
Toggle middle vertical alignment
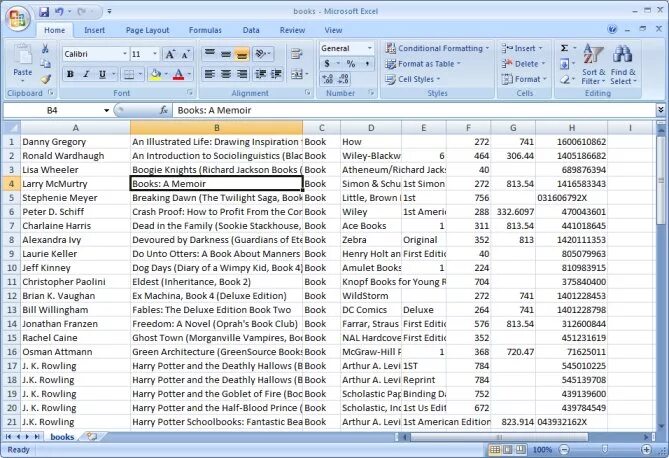[226, 54]
